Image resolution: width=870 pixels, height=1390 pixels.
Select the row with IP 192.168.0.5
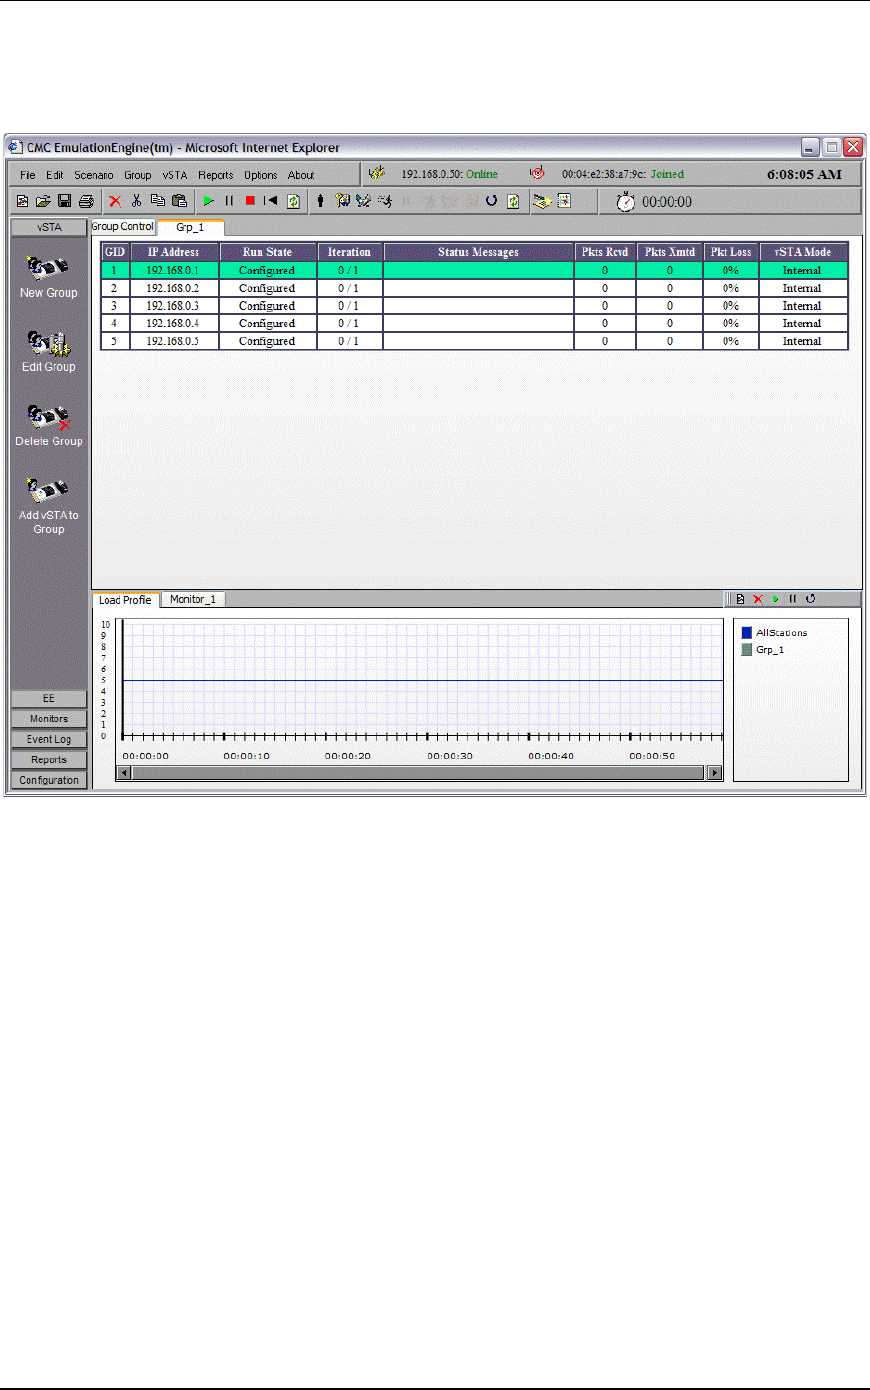pyautogui.click(x=474, y=341)
